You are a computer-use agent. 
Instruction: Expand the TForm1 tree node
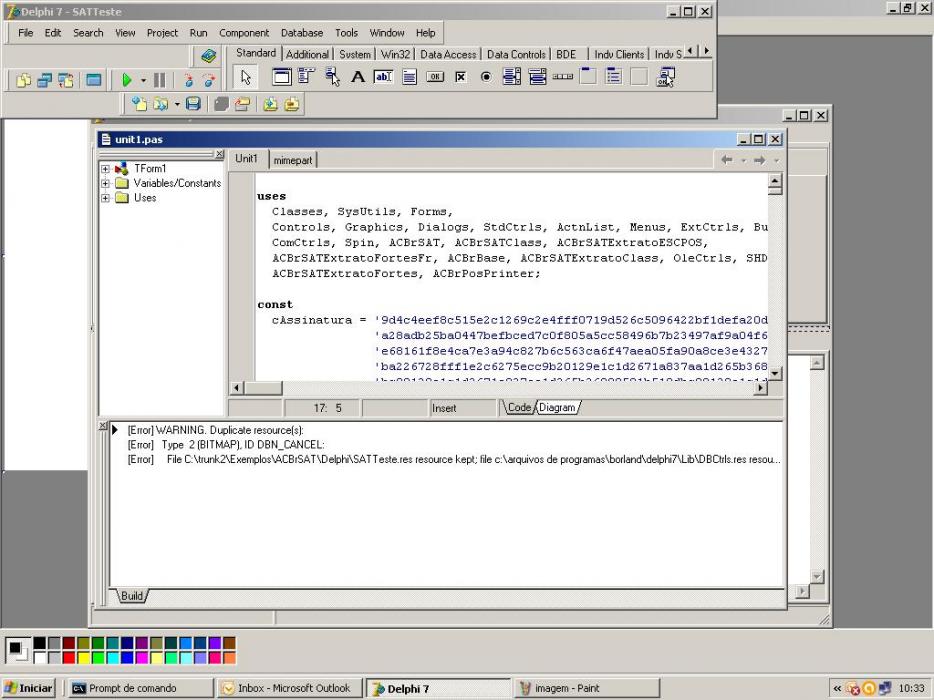pos(105,169)
